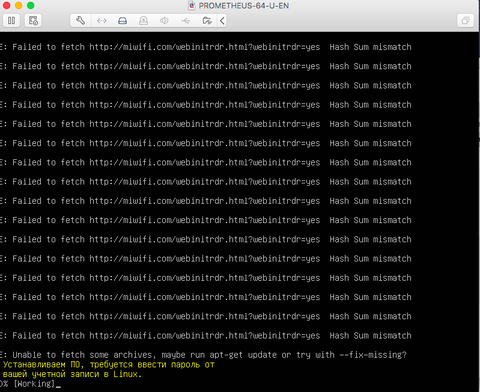
Task: Click the PROMETHEUS-64-U-EN window title
Action: (x=244, y=6)
